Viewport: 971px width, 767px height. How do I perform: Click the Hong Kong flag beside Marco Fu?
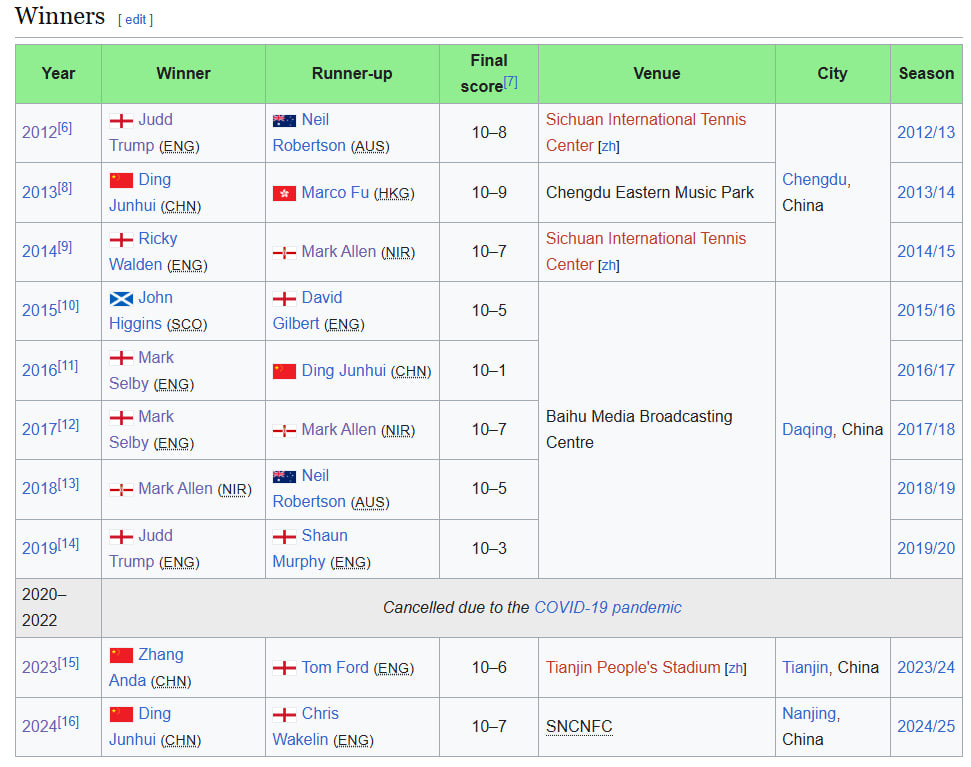(x=284, y=193)
